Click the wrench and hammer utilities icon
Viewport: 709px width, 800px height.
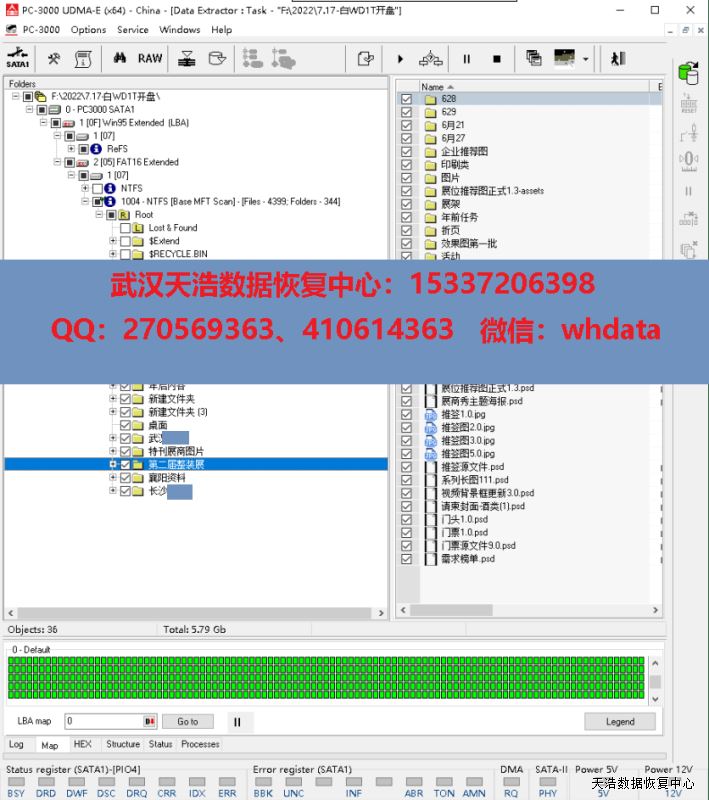coord(54,59)
